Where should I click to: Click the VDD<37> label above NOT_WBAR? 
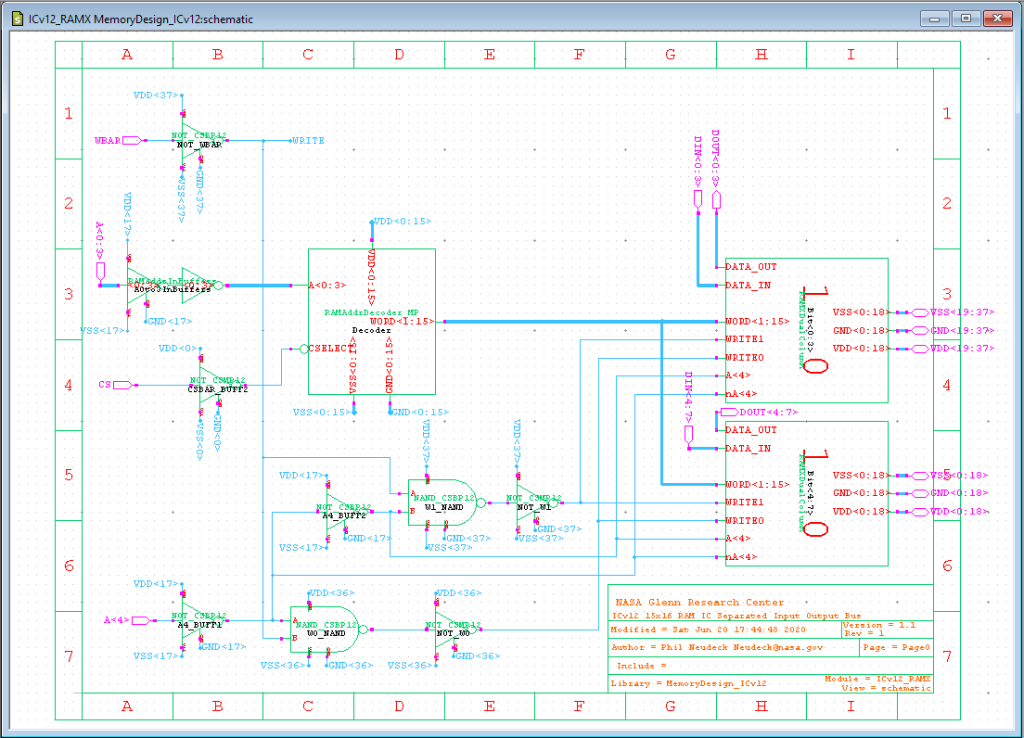coord(155,95)
